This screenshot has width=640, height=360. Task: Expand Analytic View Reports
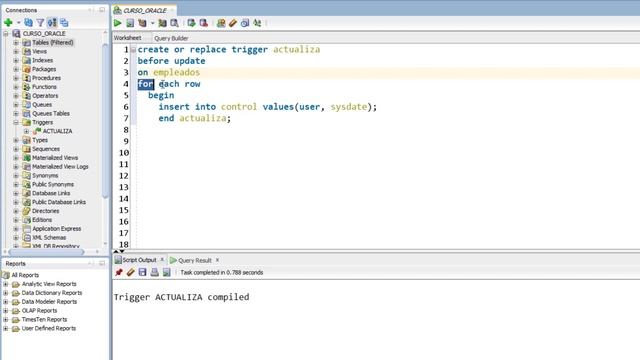pyautogui.click(x=6, y=284)
